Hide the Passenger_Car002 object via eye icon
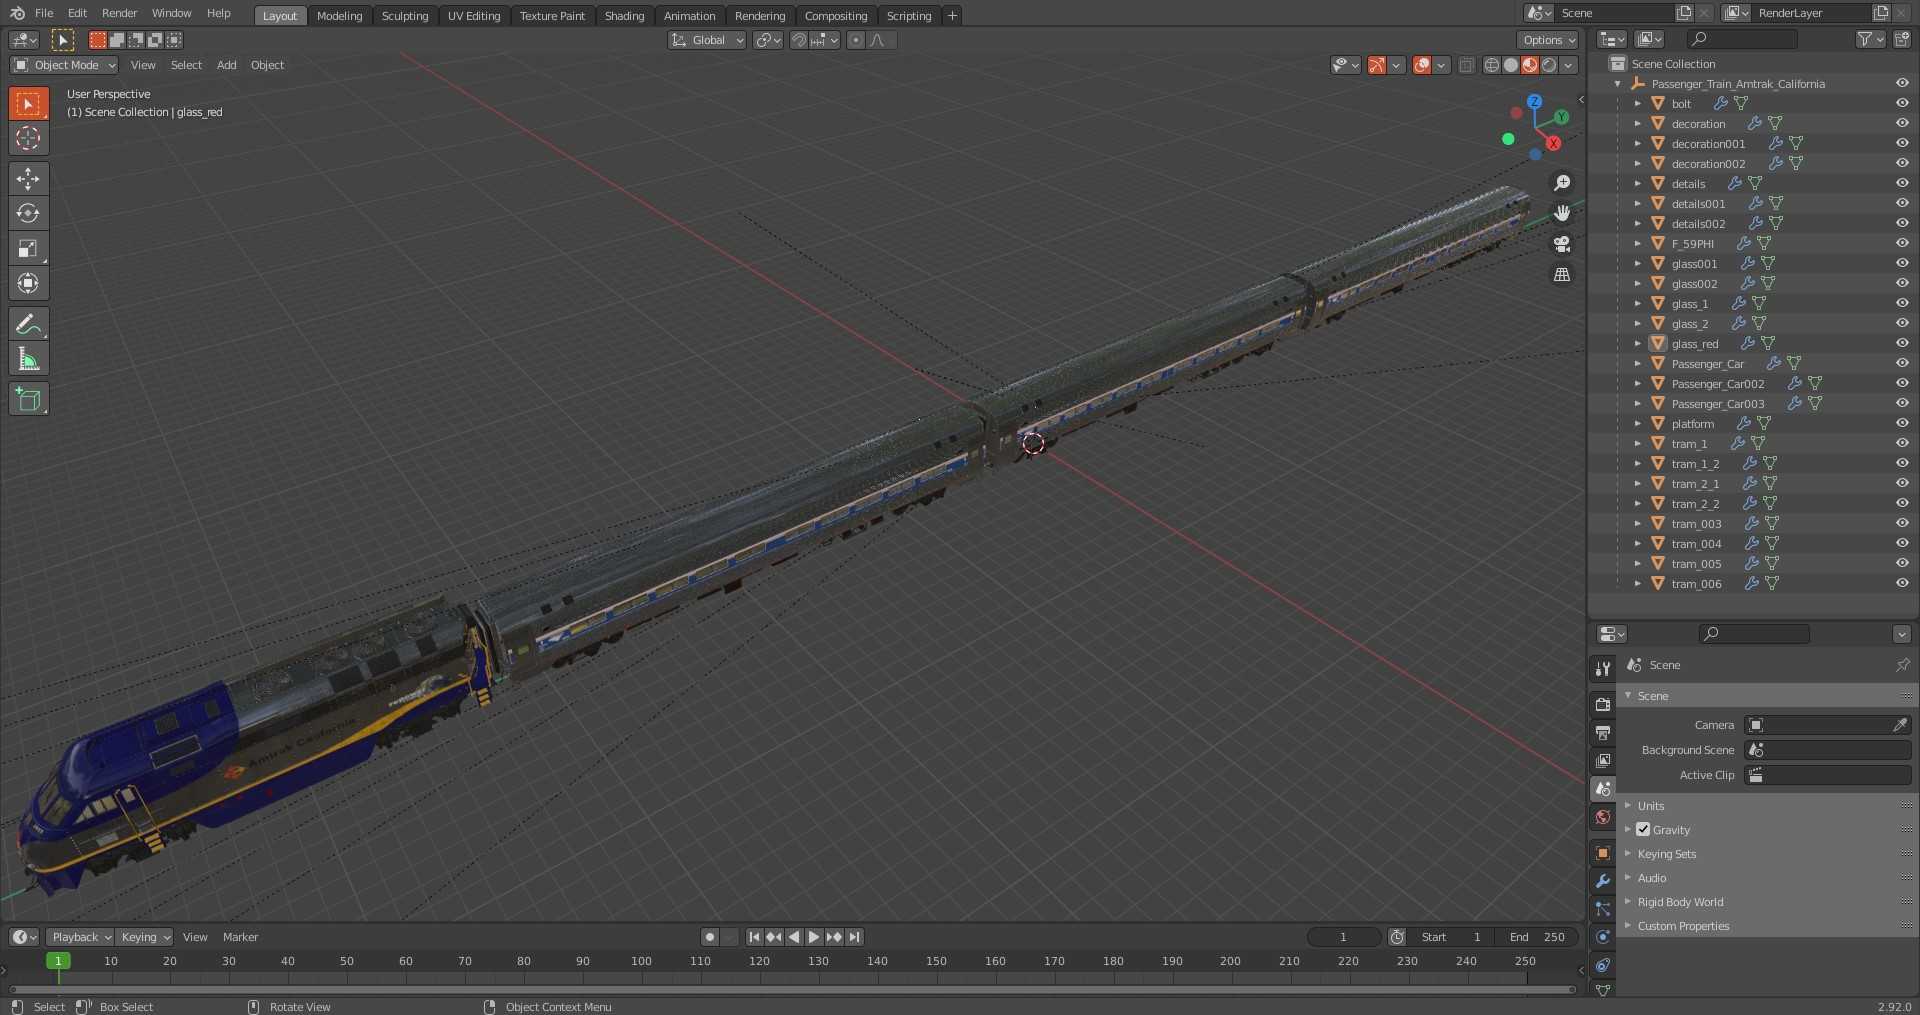The width and height of the screenshot is (1920, 1015). 1902,383
